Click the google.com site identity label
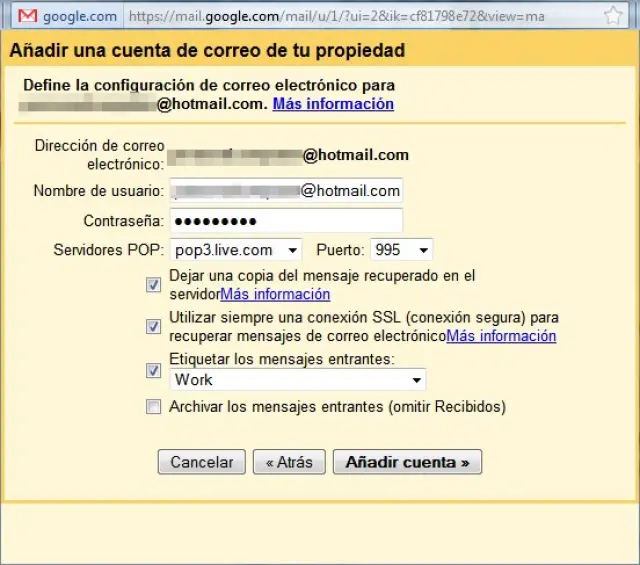This screenshot has height=565, width=640. 81,17
